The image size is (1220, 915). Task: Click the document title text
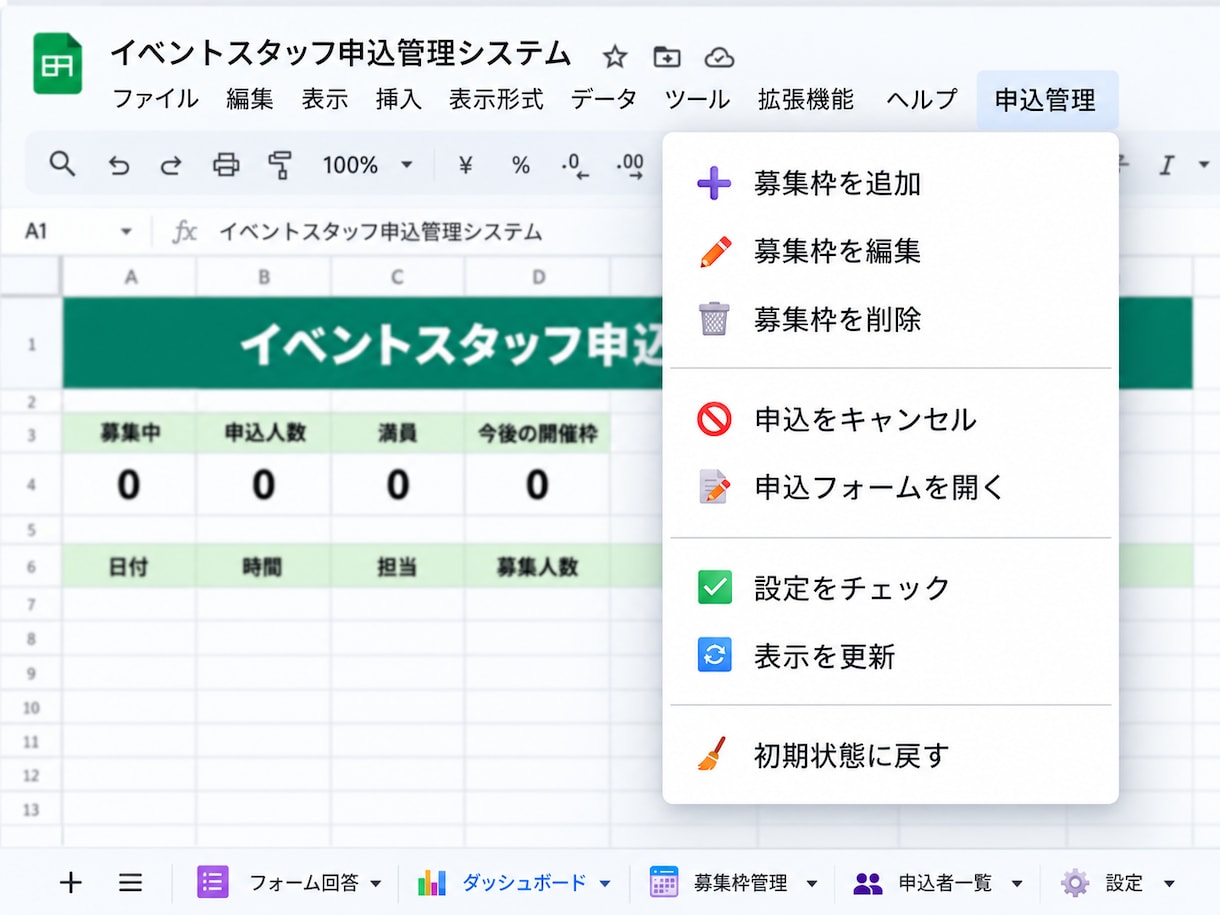click(x=341, y=53)
